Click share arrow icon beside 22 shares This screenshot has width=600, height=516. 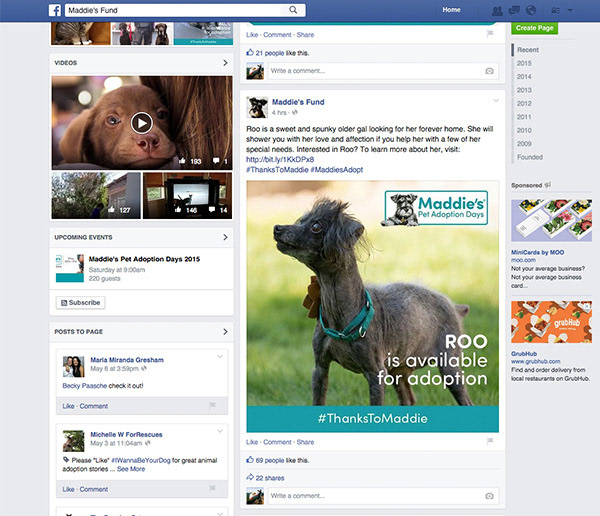[250, 477]
